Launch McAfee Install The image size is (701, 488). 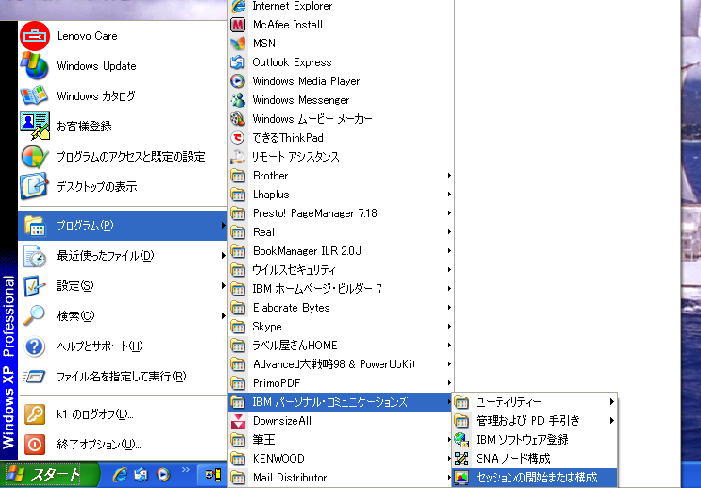click(x=341, y=24)
